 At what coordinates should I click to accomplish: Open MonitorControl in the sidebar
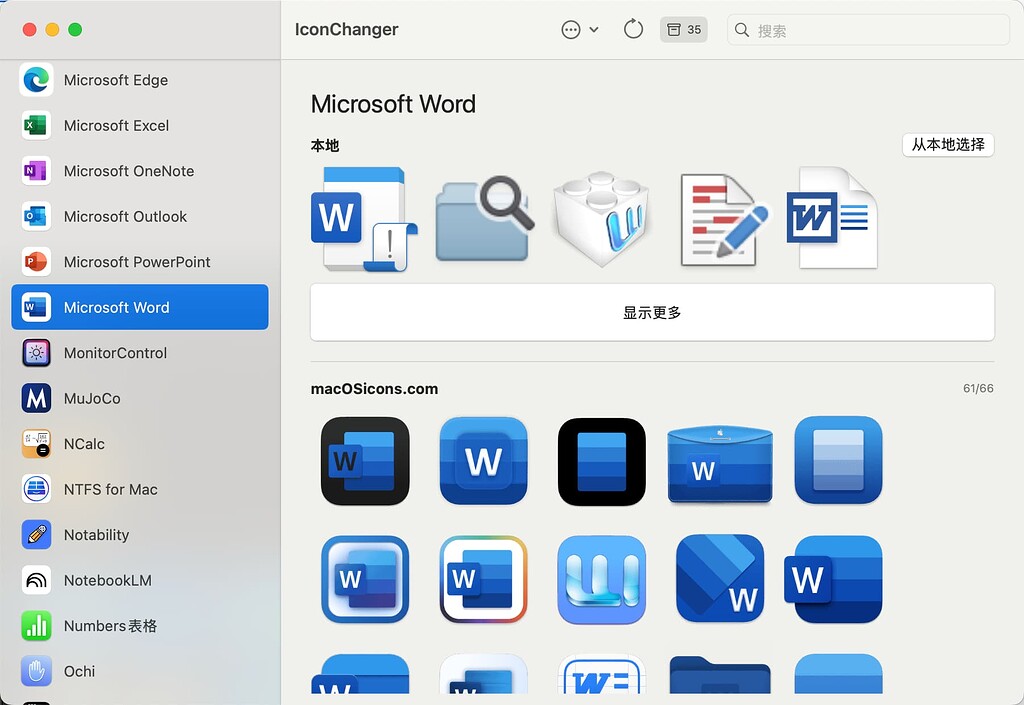[140, 352]
